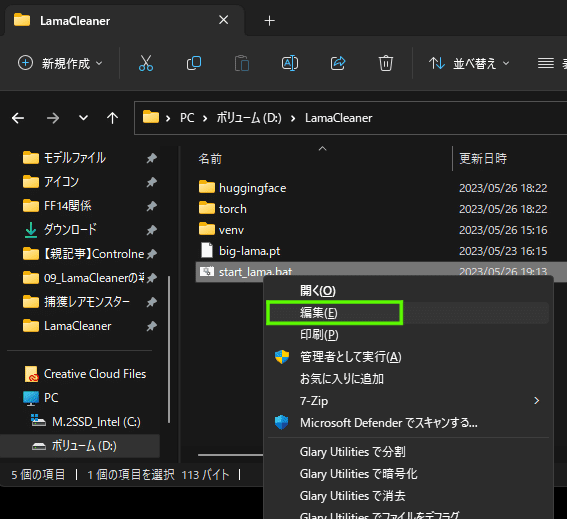This screenshot has width=567, height=519.
Task: Click the Cut scissors icon in toolbar
Action: [146, 63]
